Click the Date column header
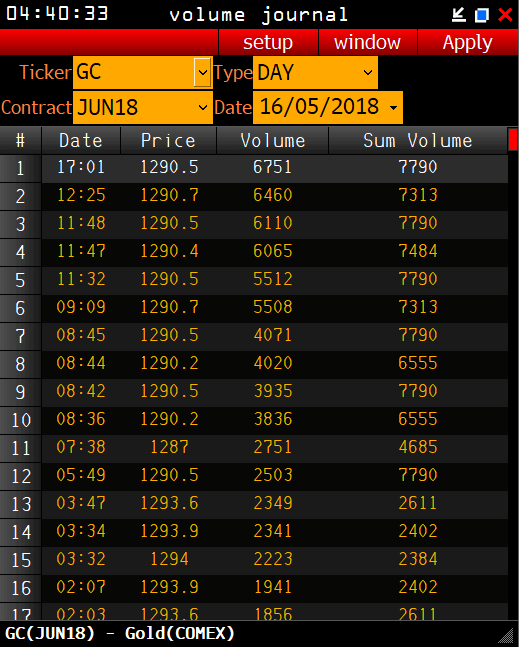Viewport: 519px width, 647px height. 81,141
